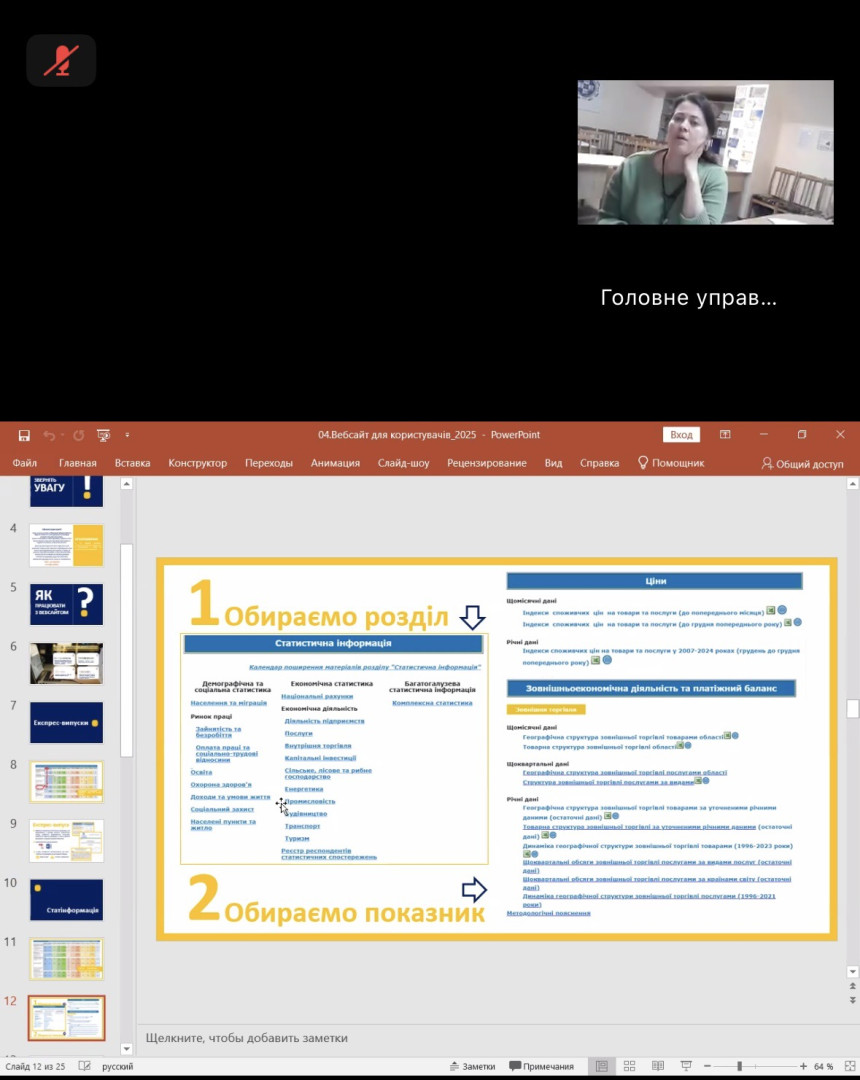Click the Общий доступ share button
Image resolution: width=860 pixels, height=1080 pixels.
[x=802, y=464]
